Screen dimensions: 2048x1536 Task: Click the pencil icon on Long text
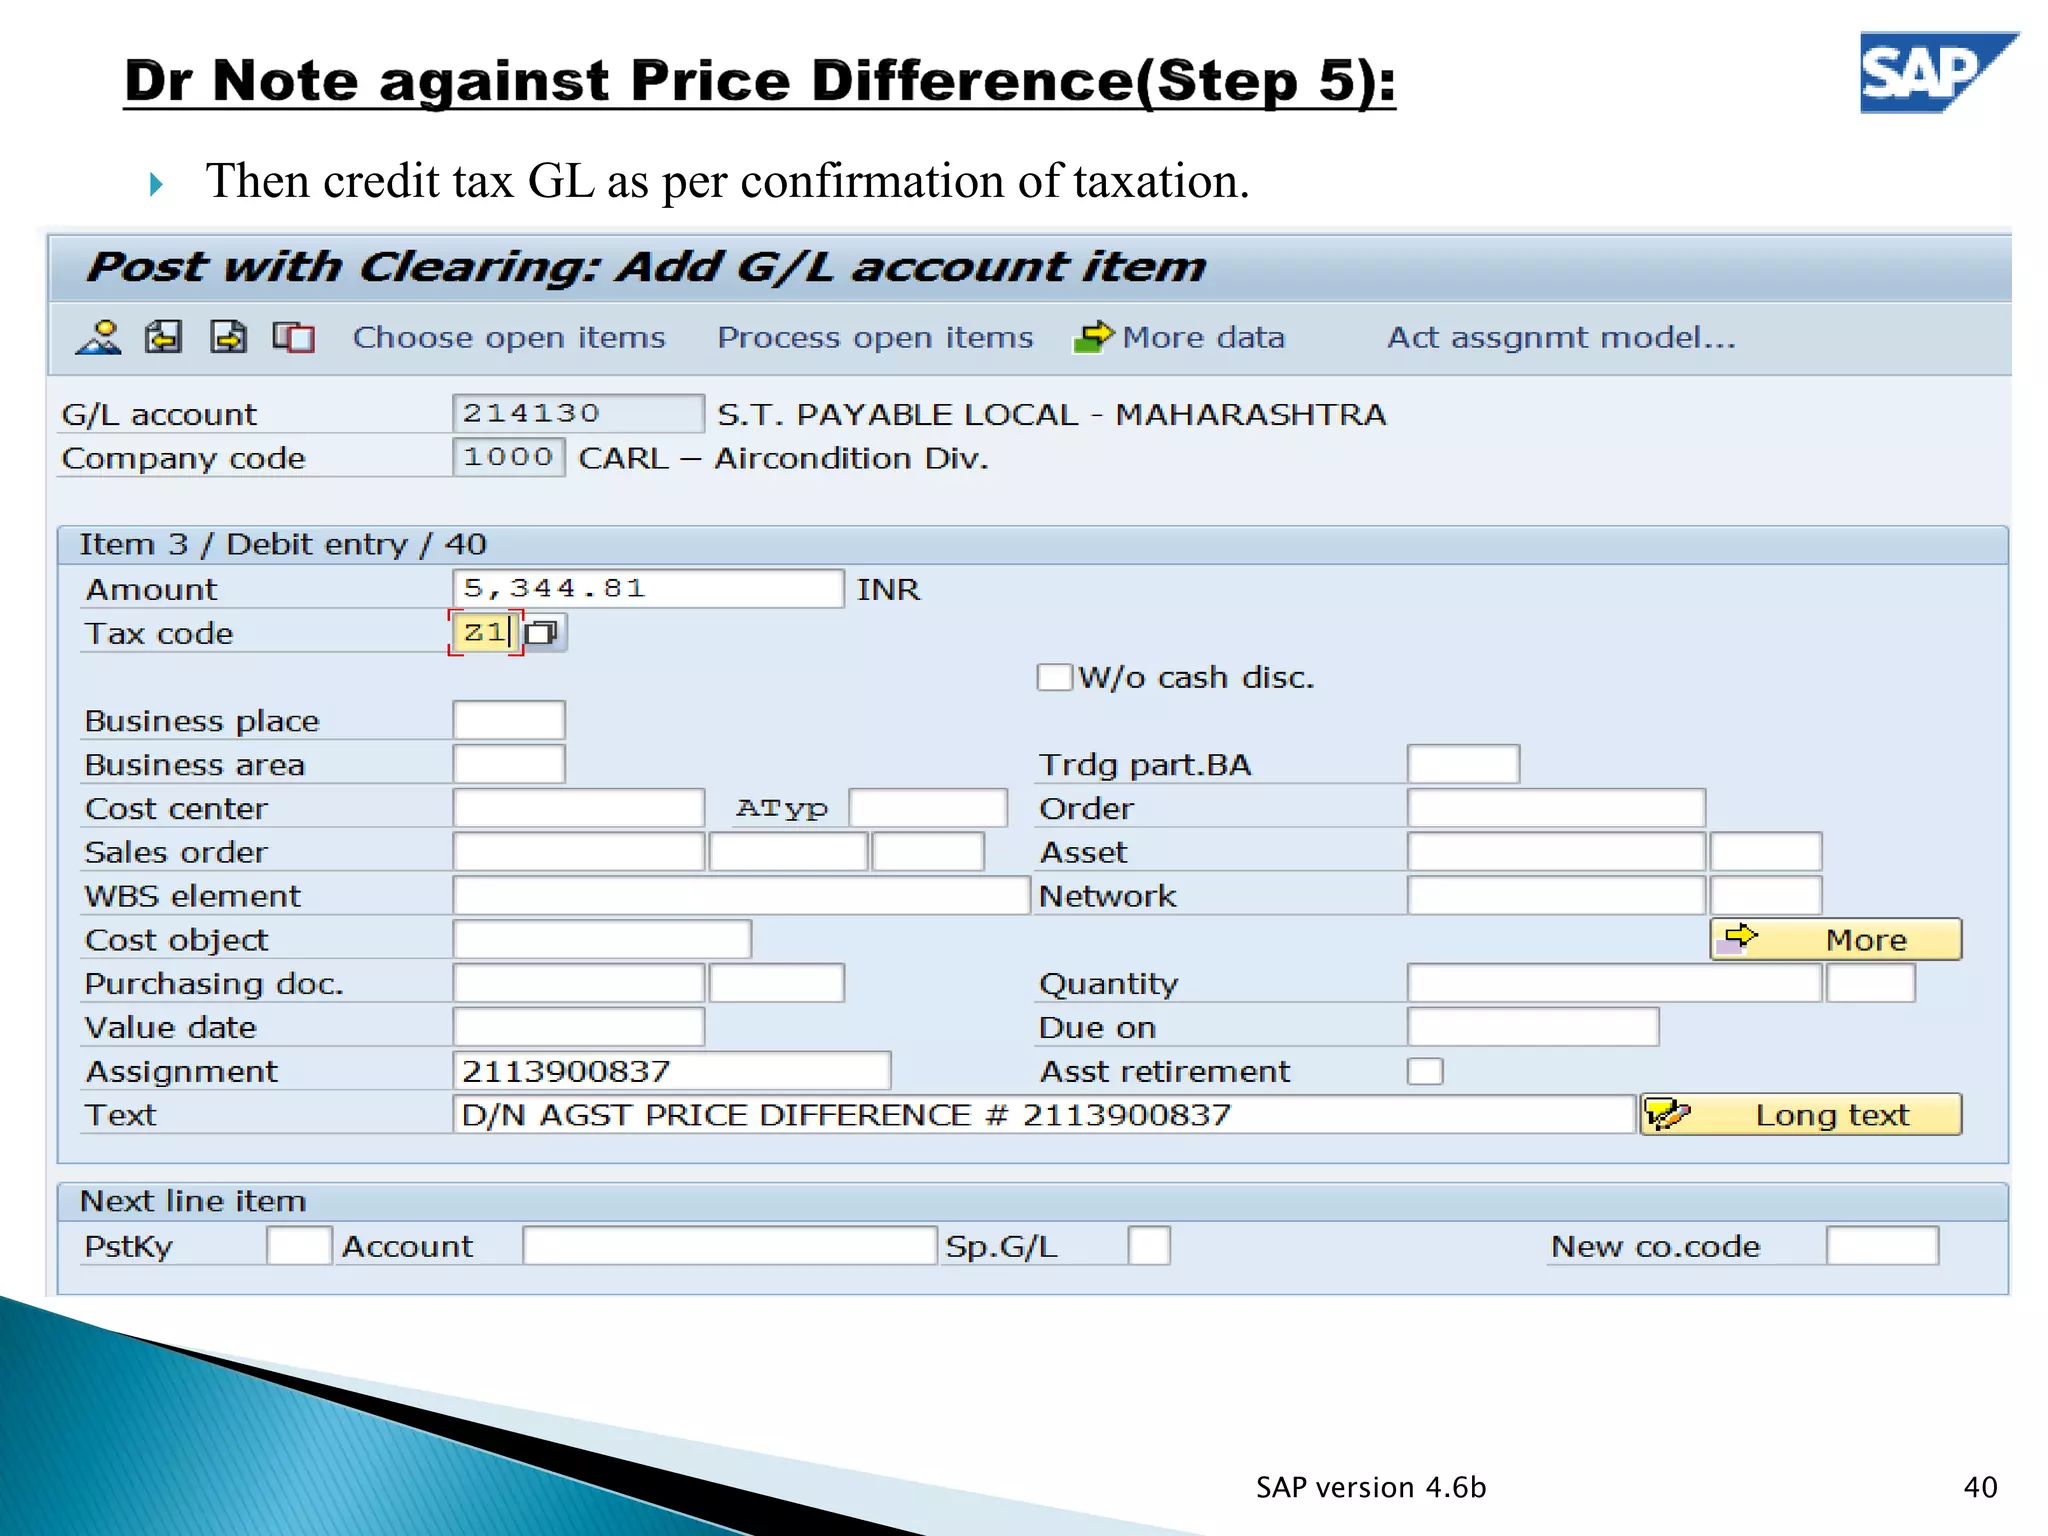coord(1668,1114)
